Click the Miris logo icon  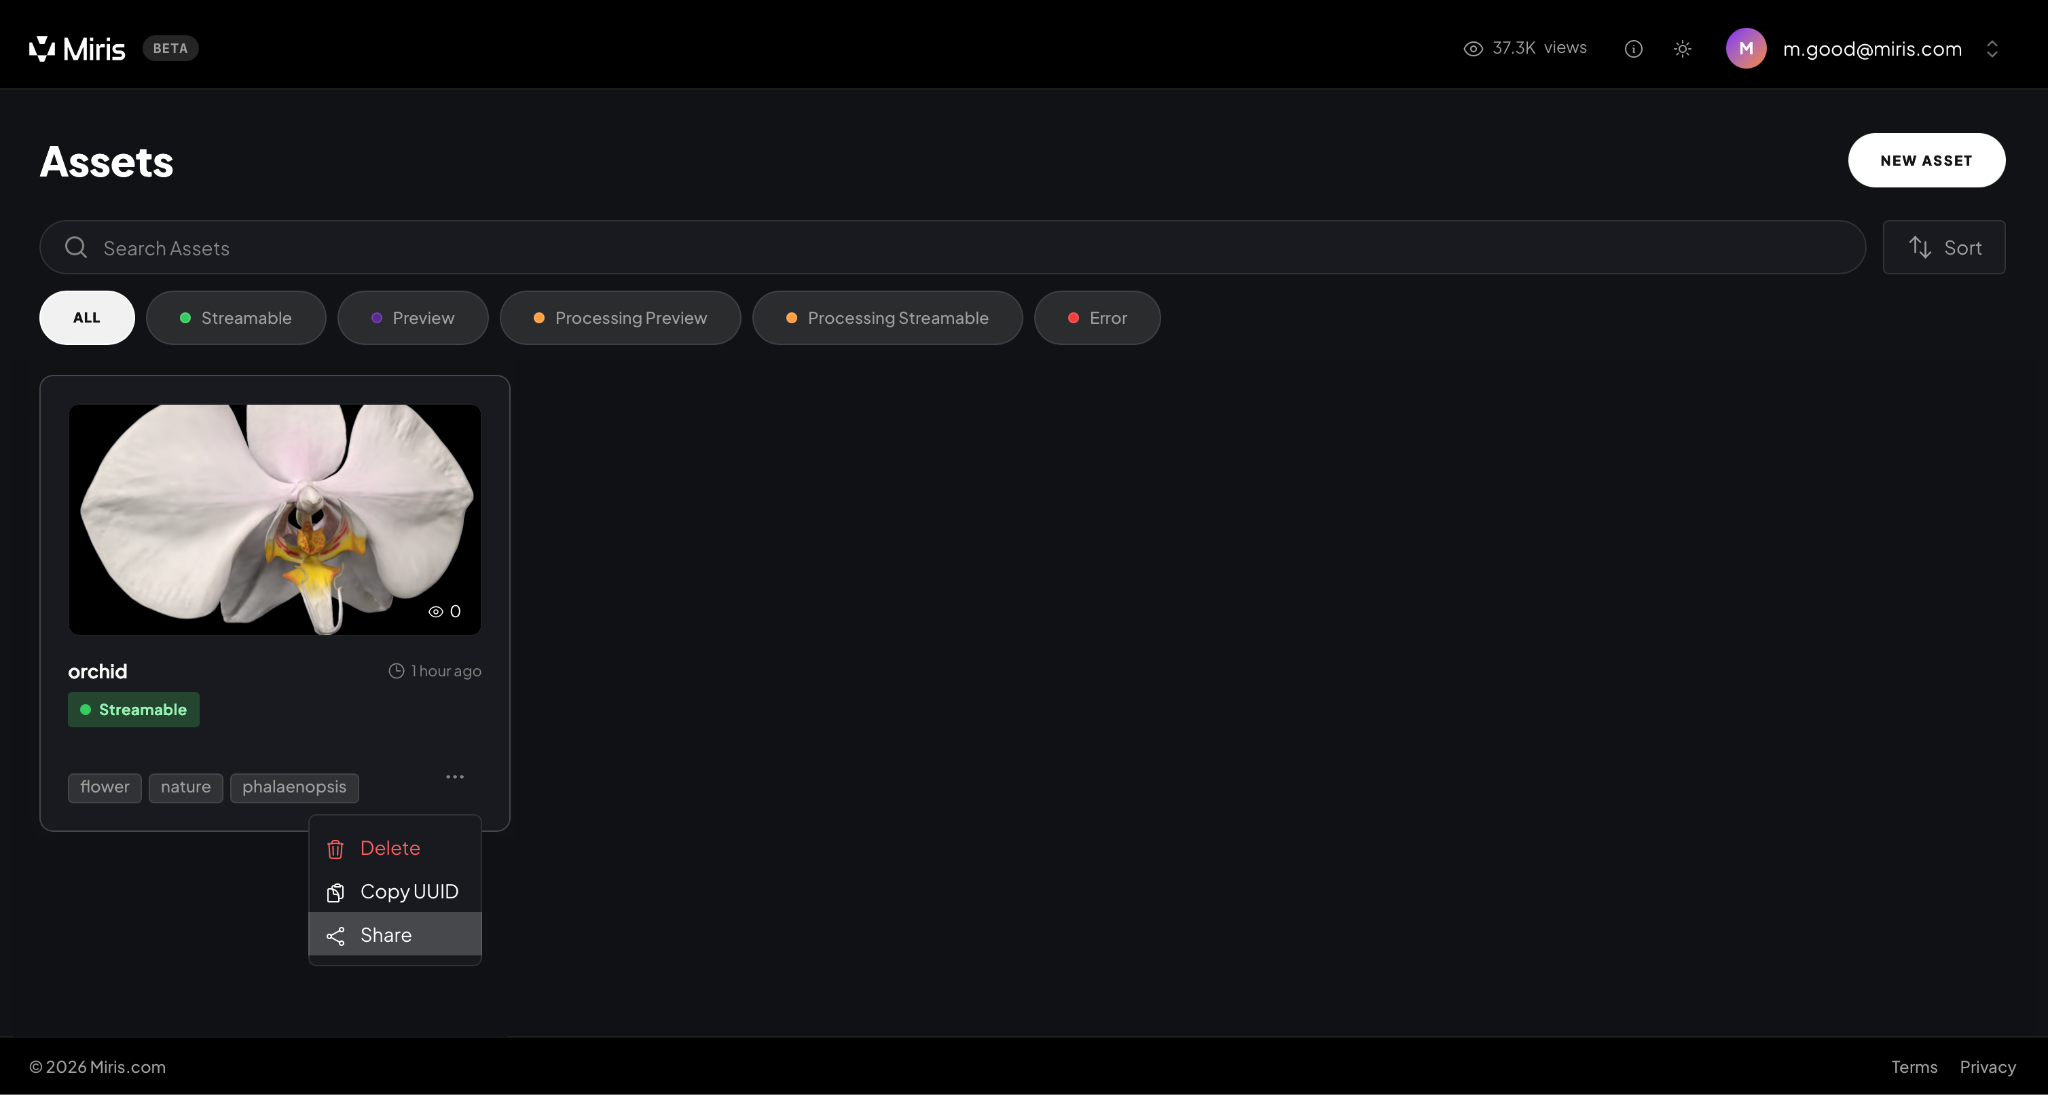(42, 48)
